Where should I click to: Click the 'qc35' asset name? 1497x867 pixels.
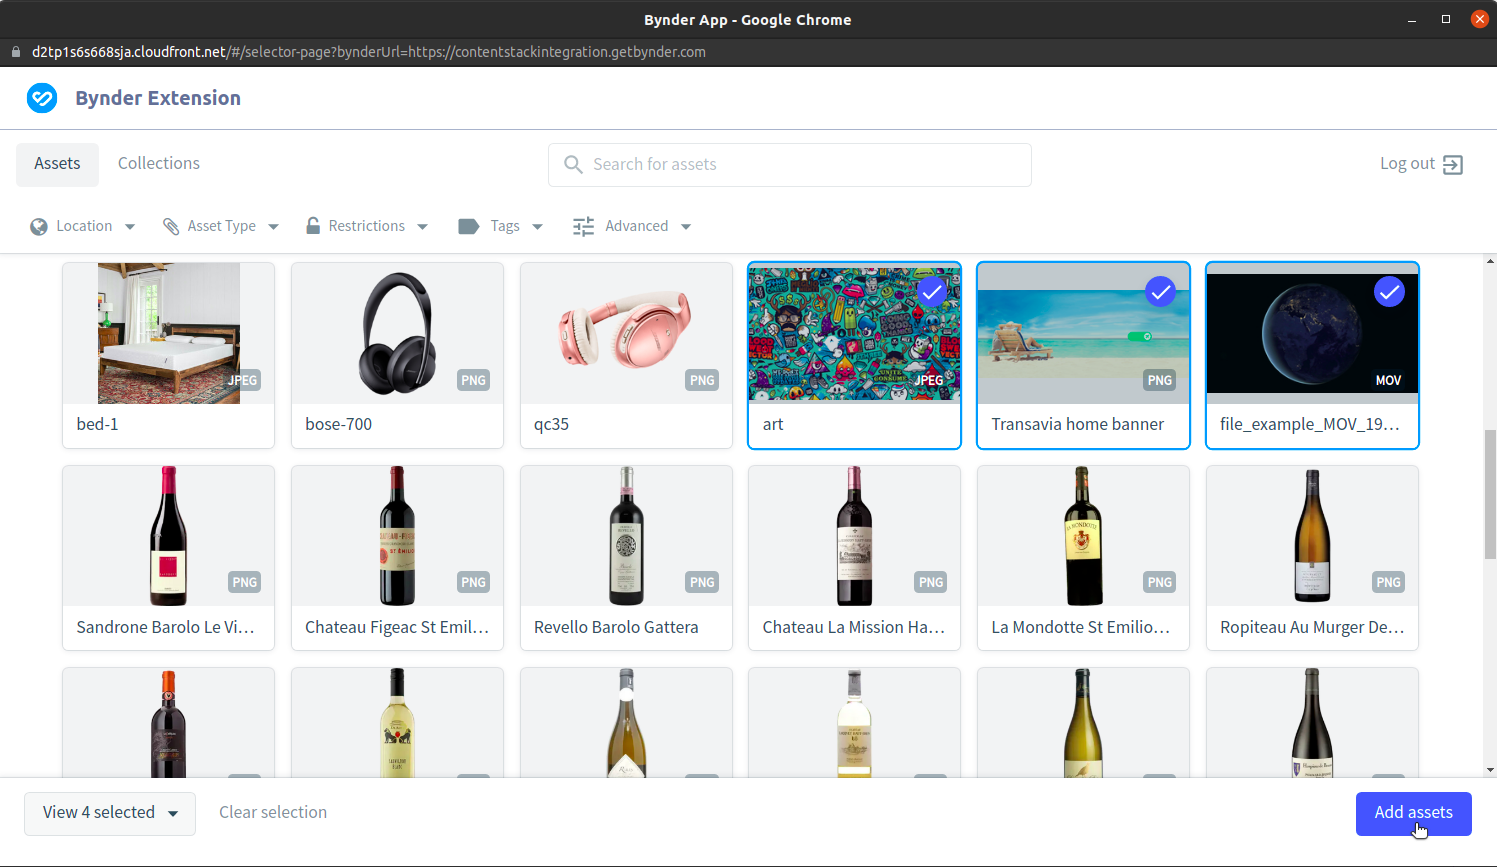pos(551,425)
